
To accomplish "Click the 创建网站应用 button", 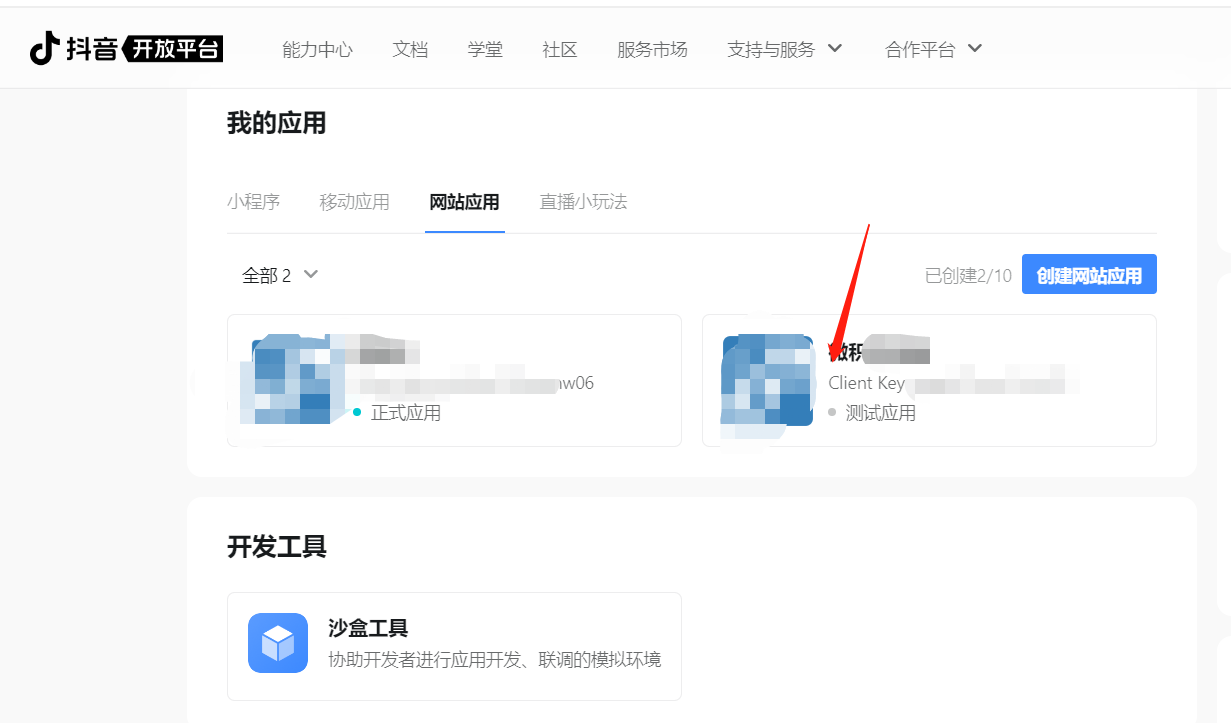I will pos(1089,275).
